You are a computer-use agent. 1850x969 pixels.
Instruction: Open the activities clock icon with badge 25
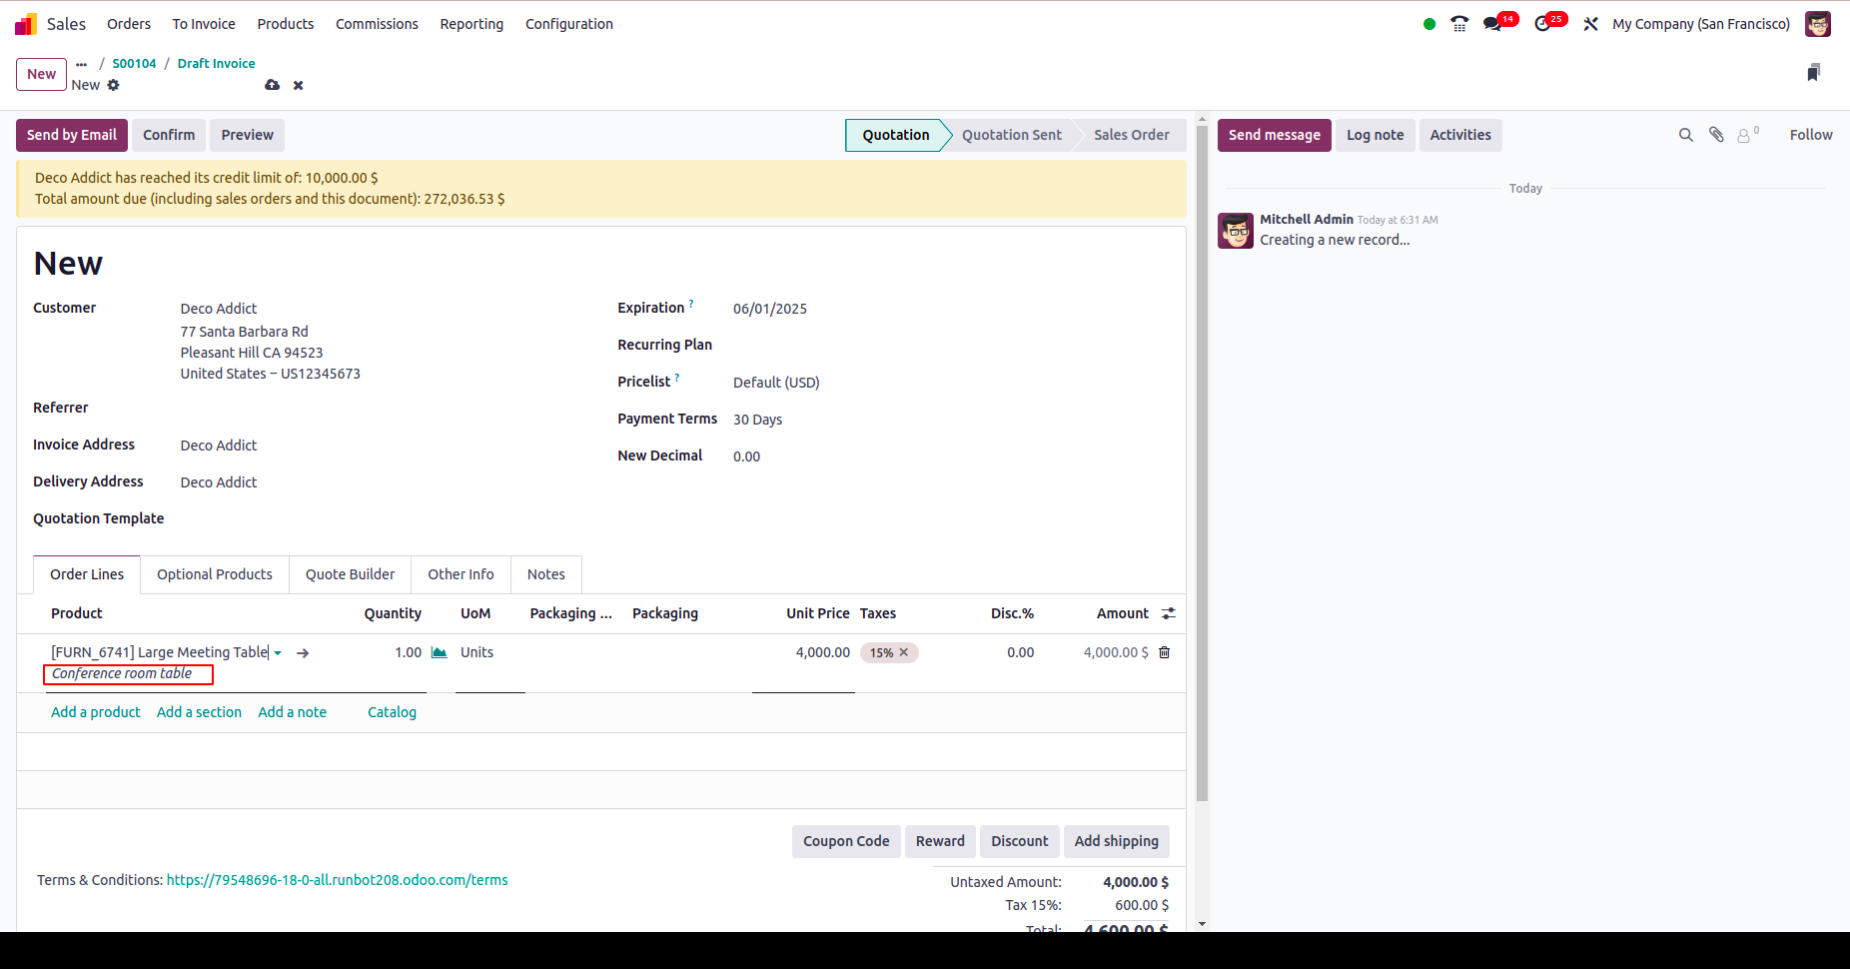[x=1543, y=24]
